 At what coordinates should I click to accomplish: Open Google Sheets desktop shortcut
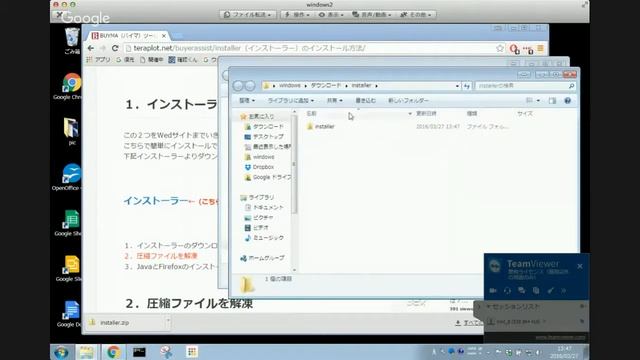tap(71, 223)
